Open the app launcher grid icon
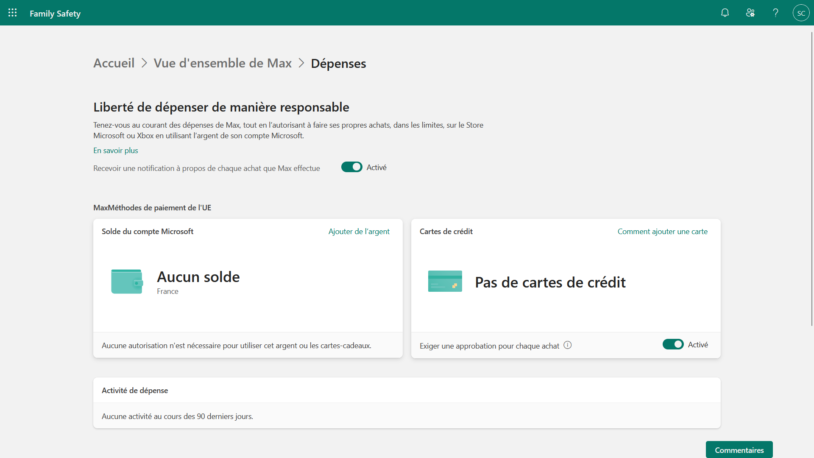This screenshot has width=814, height=458. pos(12,12)
